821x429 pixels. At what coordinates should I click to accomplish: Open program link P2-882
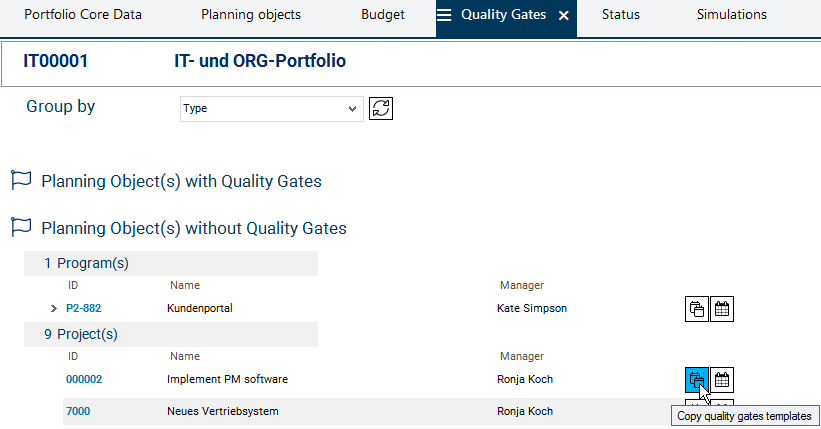pyautogui.click(x=85, y=309)
